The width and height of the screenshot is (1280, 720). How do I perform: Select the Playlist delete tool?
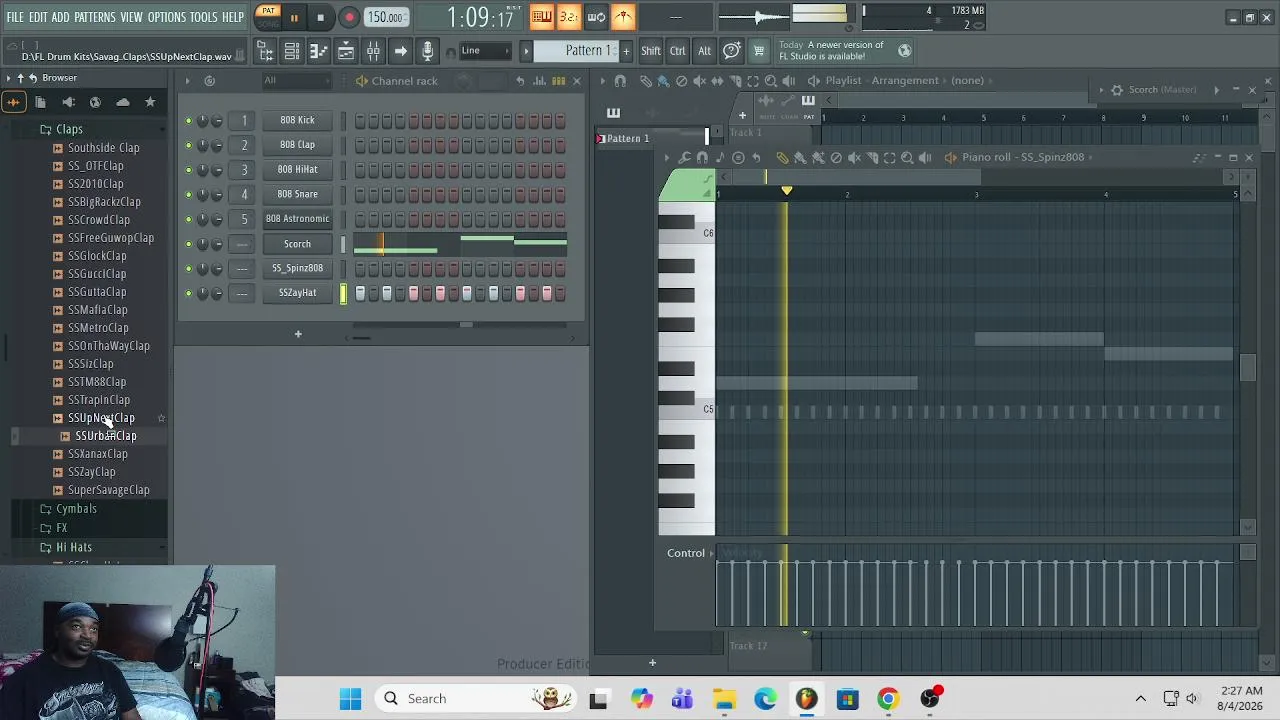coord(681,81)
